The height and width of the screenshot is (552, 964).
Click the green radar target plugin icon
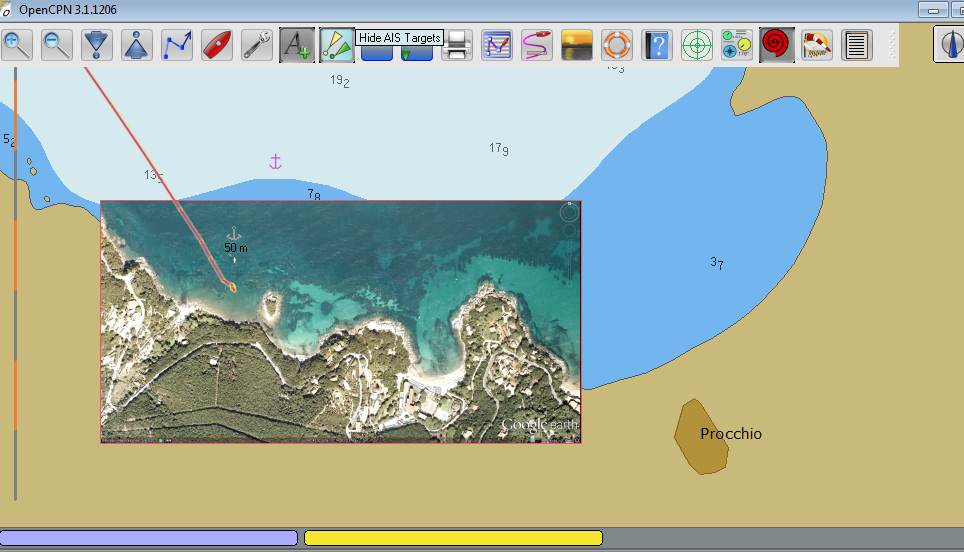(697, 45)
